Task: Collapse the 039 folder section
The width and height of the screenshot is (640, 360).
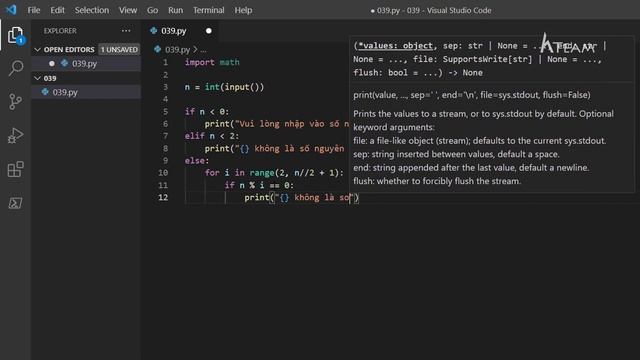Action: (38, 78)
